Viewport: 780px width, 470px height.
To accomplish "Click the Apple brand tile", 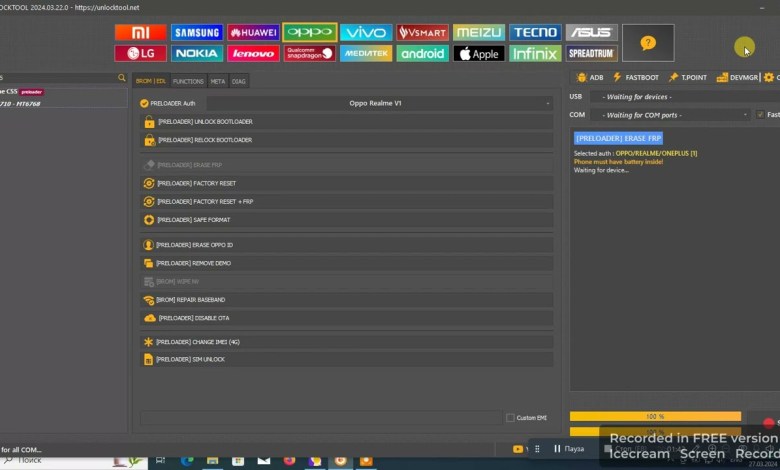I will [x=479, y=53].
